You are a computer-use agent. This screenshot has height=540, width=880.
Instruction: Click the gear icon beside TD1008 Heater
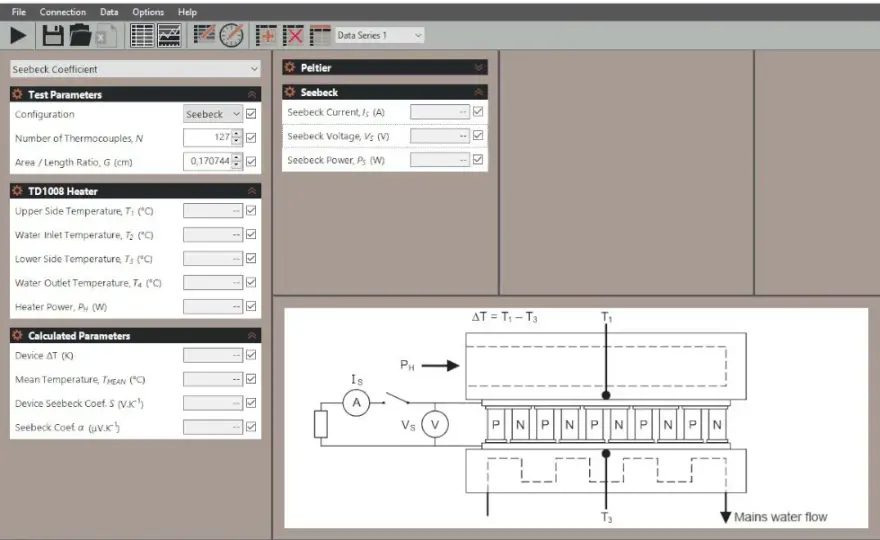17,191
